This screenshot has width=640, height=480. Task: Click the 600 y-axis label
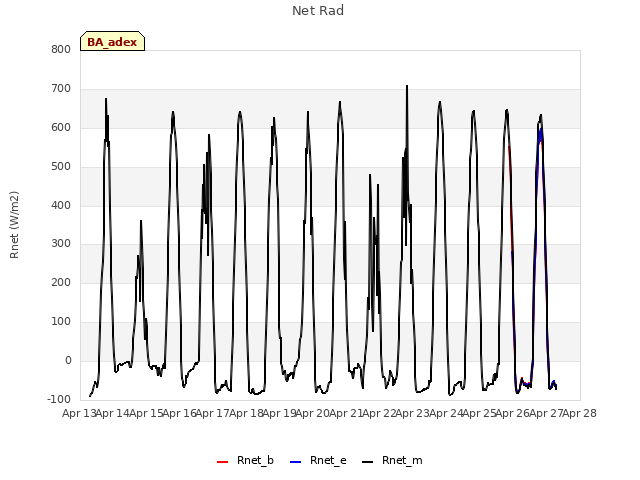tap(61, 128)
